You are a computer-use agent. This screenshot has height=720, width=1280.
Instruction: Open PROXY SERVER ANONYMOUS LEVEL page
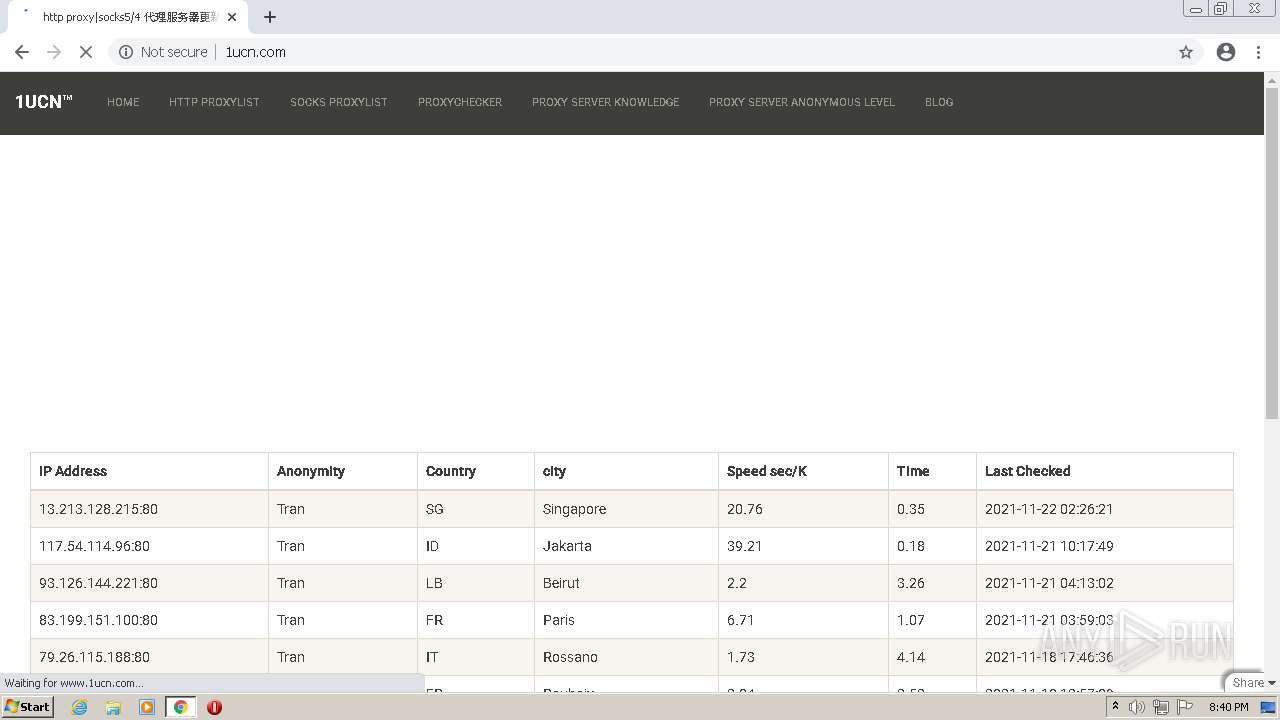point(802,102)
